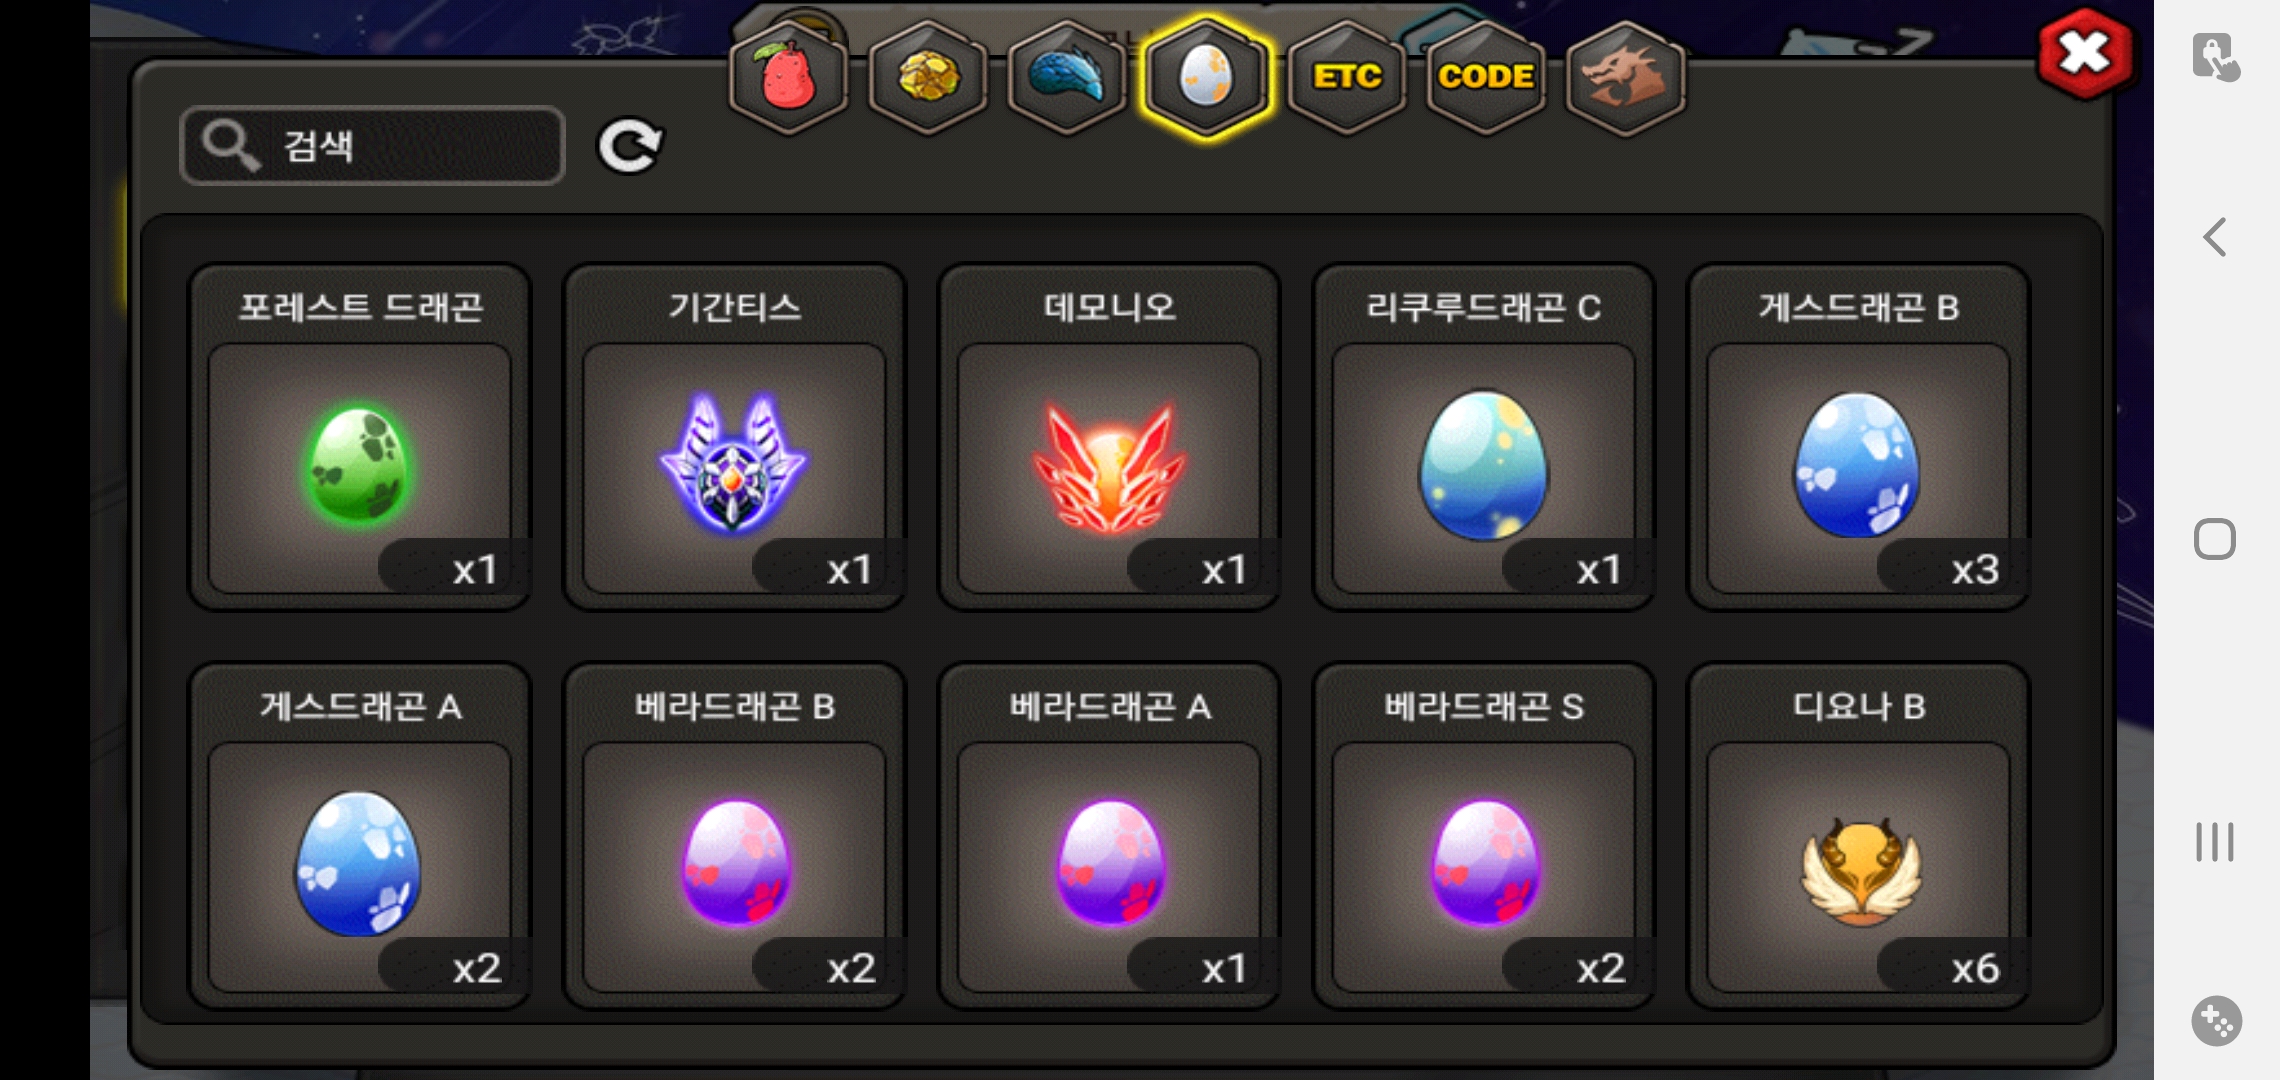This screenshot has width=2280, height=1080.
Task: Select the 기간티스 purple emblem item
Action: (x=735, y=437)
